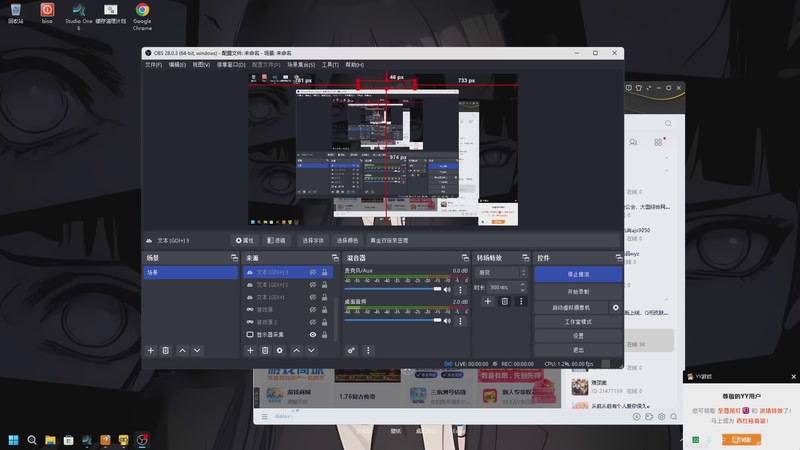Open 麦克风/Aux three-dot options menu
Screen dimensions: 800x450
[460, 290]
